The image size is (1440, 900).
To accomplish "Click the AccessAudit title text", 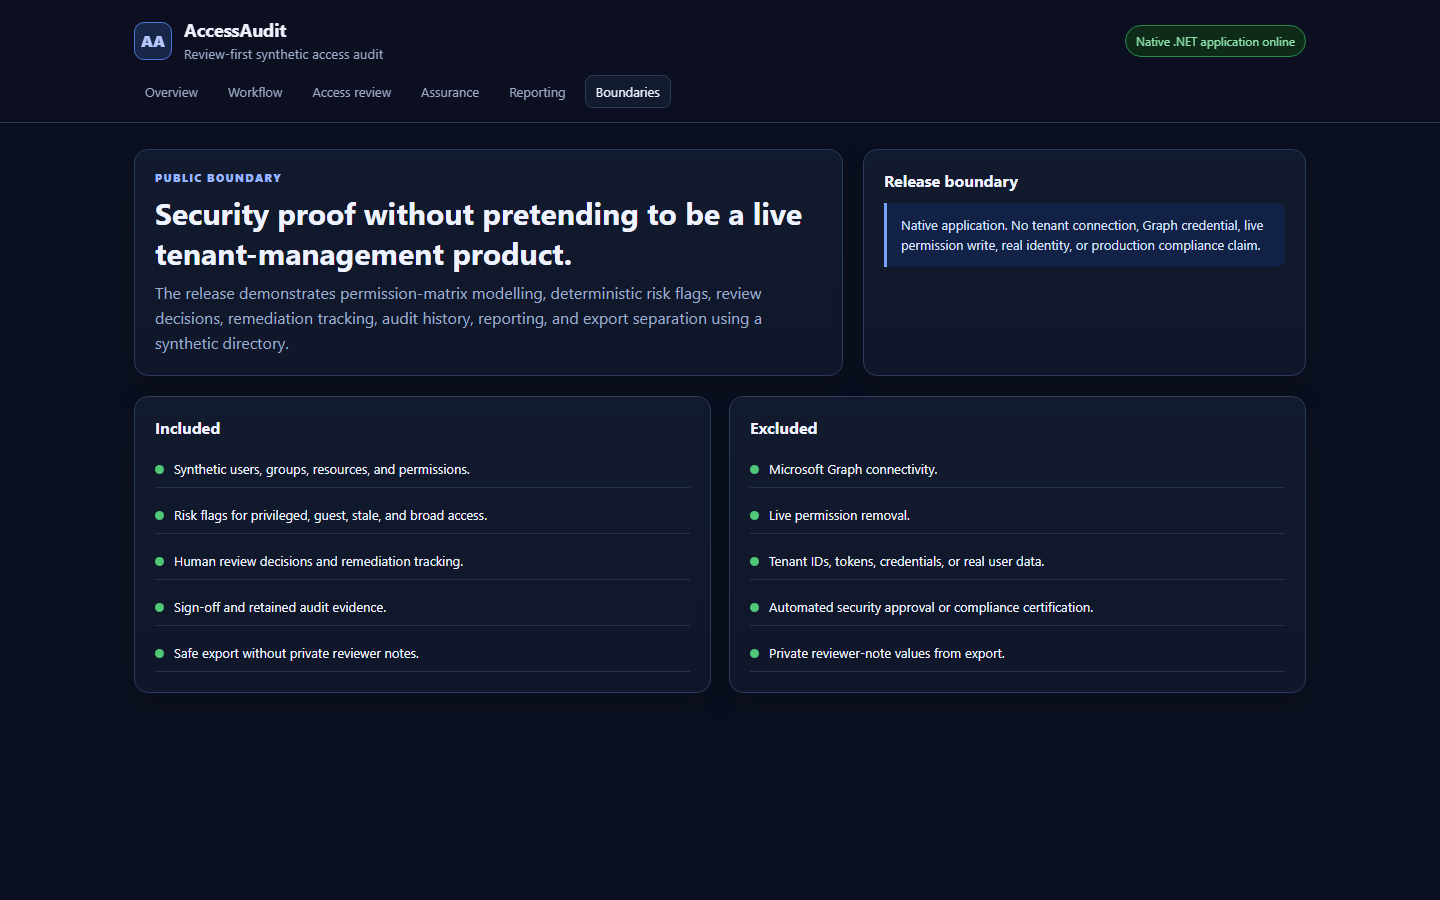I will 235,31.
